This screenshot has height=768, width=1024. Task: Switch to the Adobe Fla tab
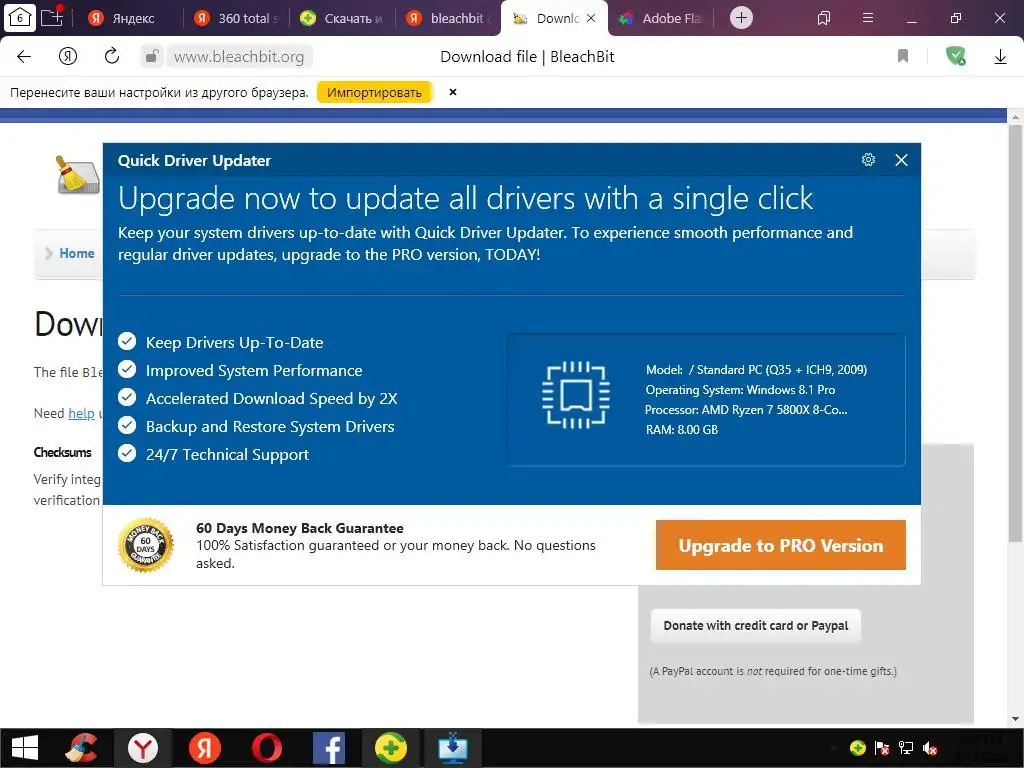click(660, 18)
